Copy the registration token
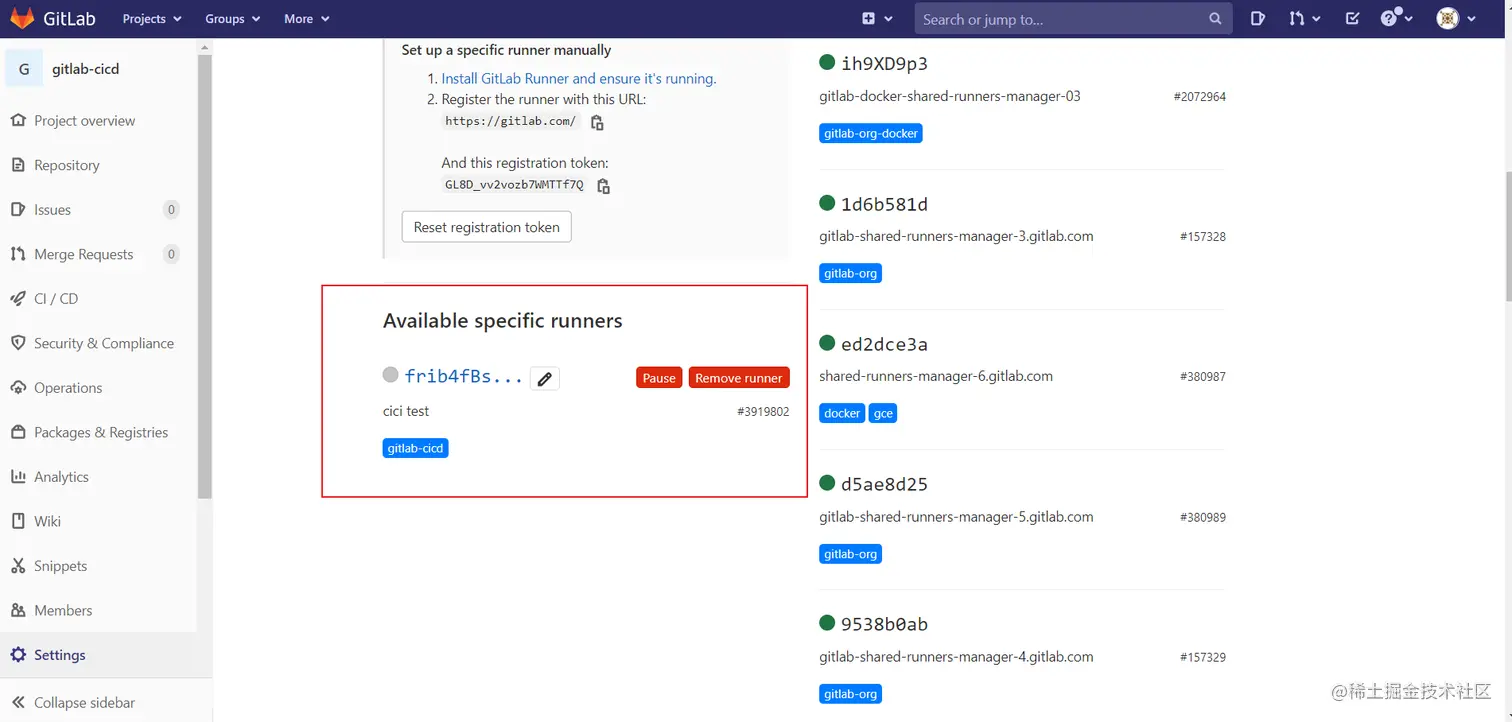 pyautogui.click(x=603, y=186)
